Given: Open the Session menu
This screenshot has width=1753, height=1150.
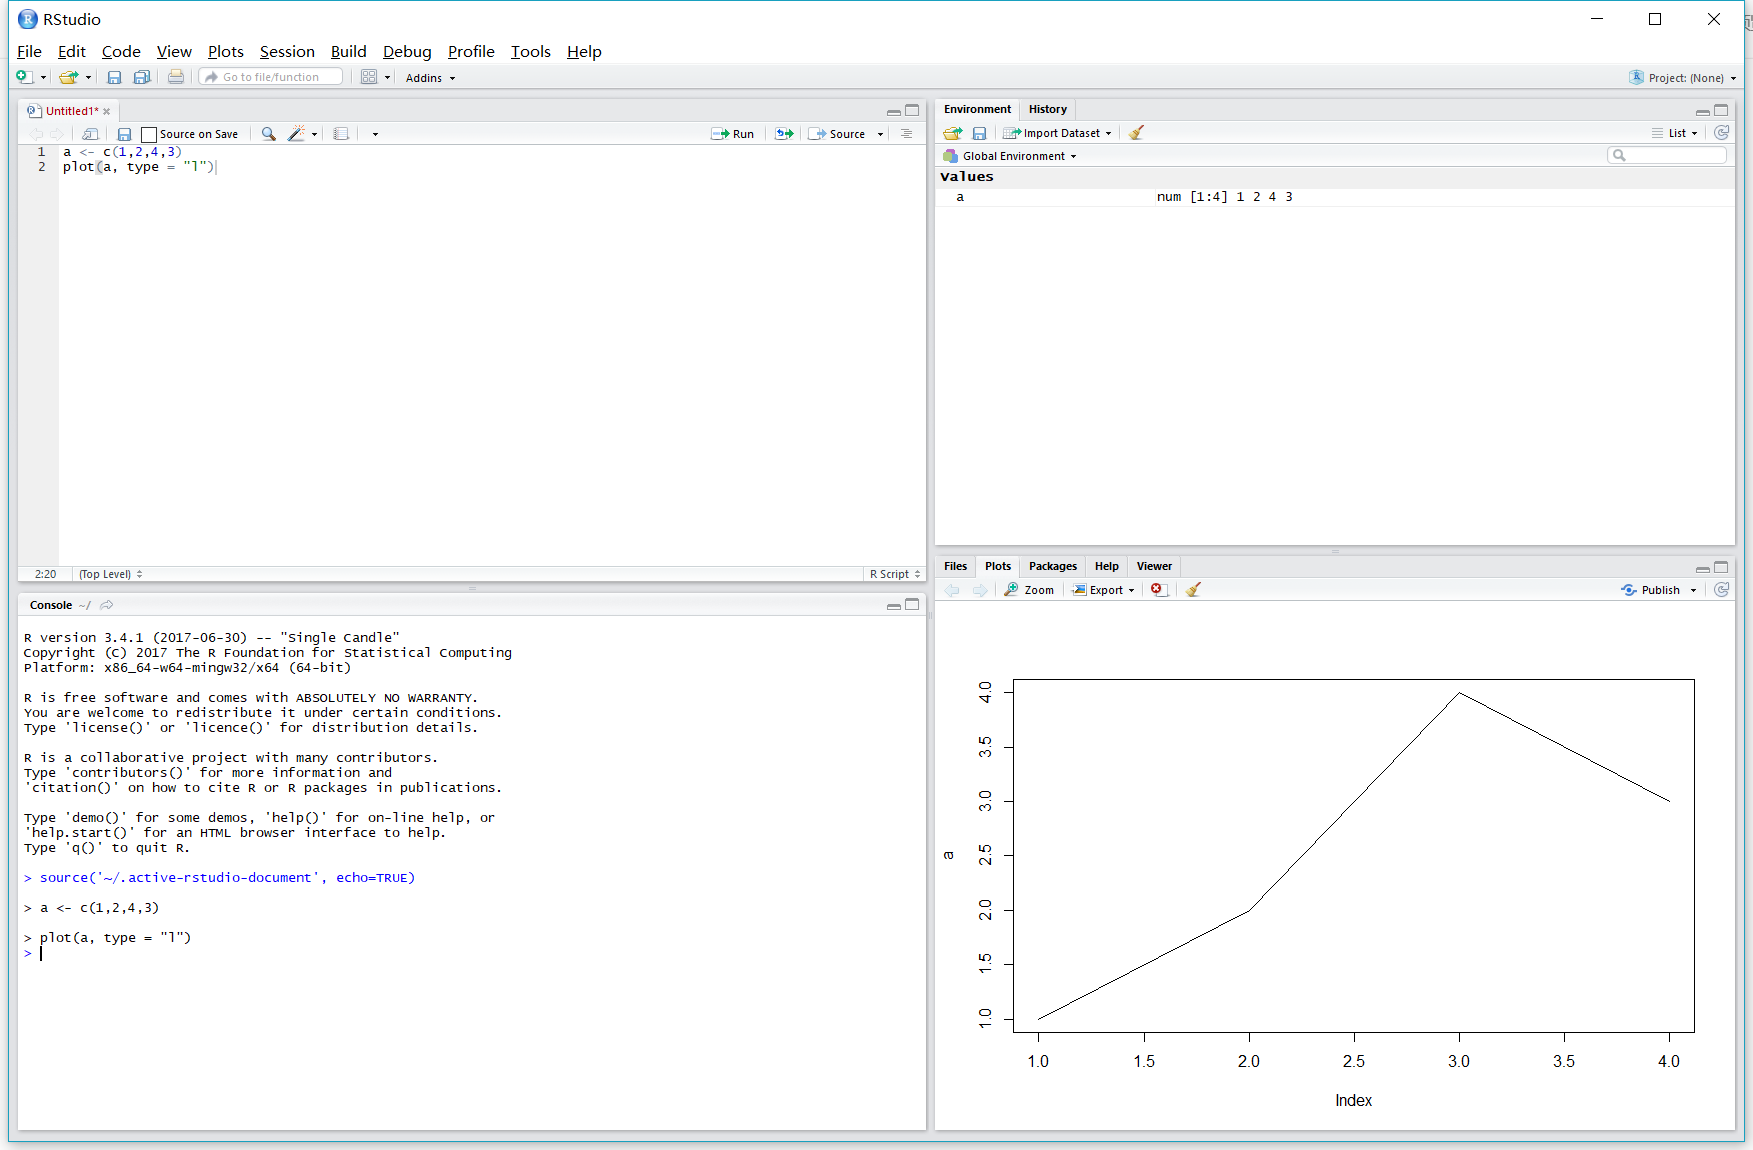Looking at the screenshot, I should tap(287, 52).
